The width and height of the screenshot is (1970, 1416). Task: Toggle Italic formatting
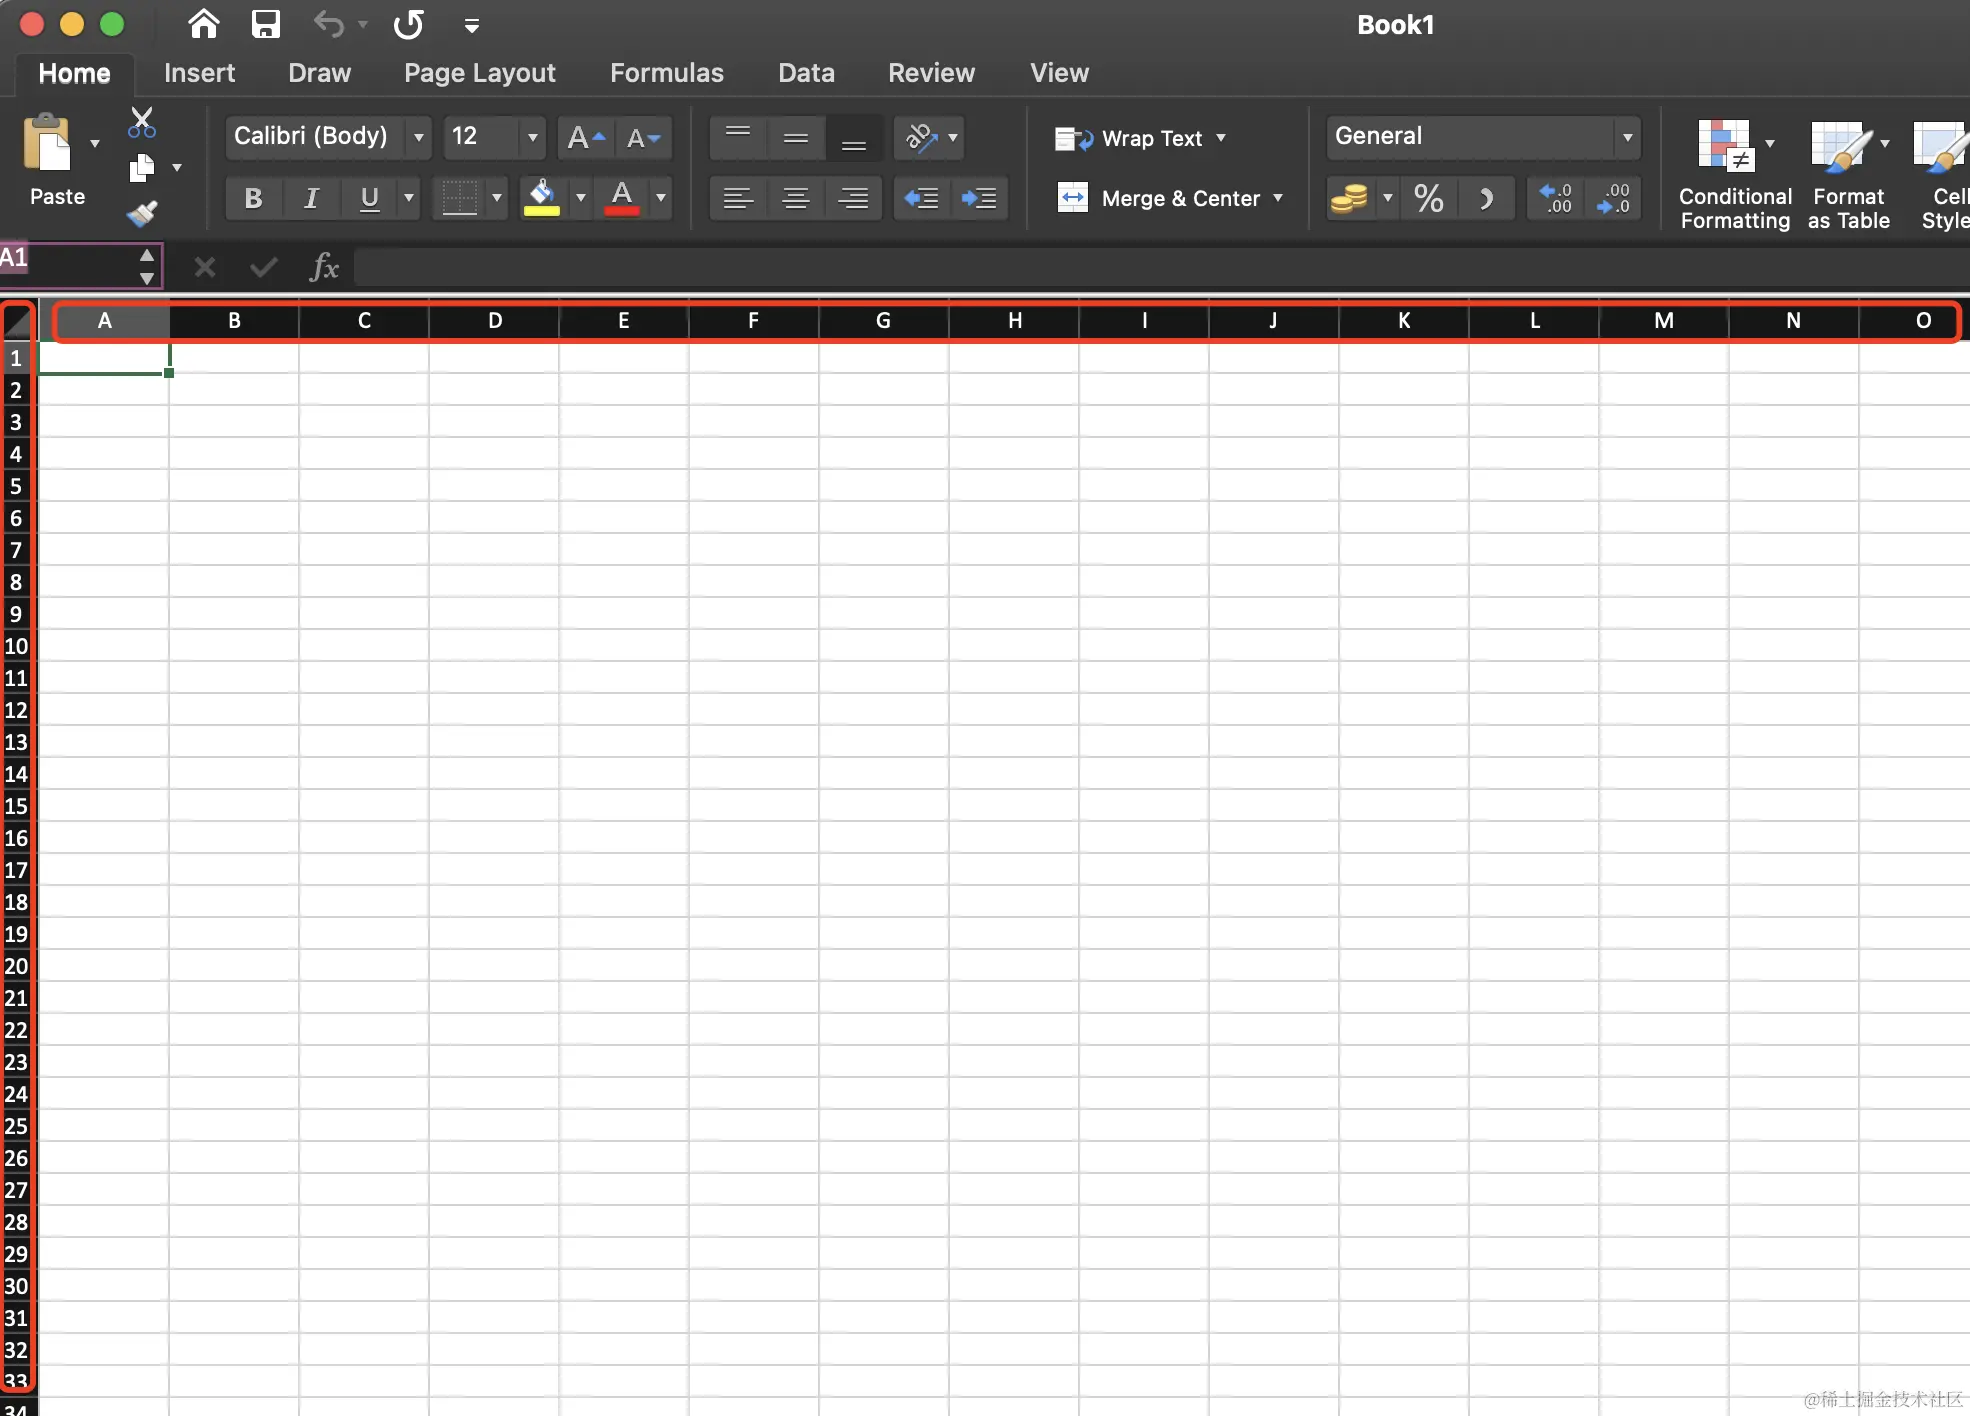(x=311, y=198)
